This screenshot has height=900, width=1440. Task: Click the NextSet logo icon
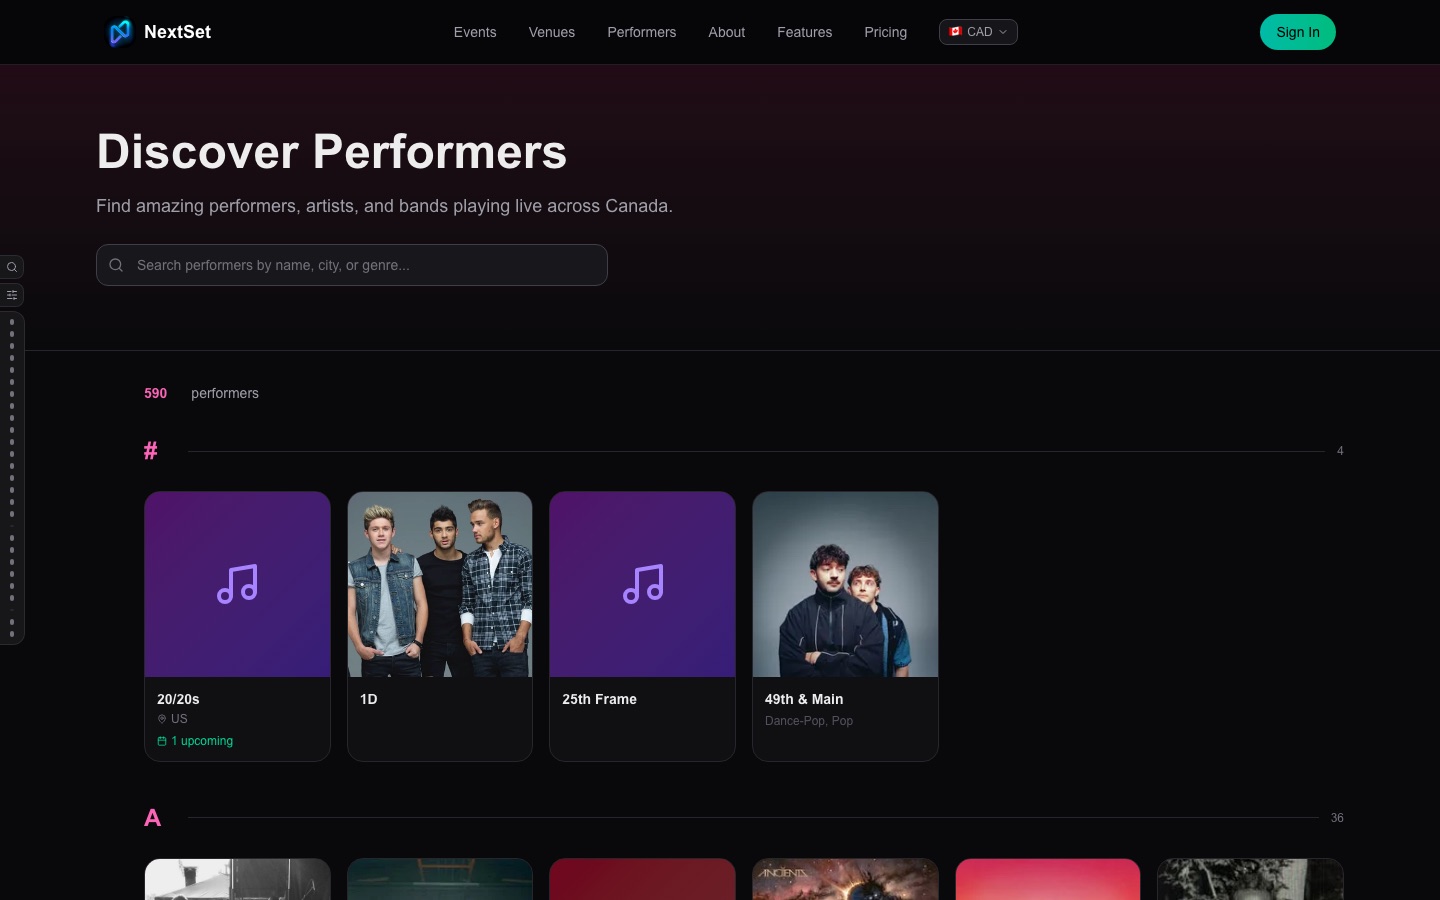coord(120,32)
